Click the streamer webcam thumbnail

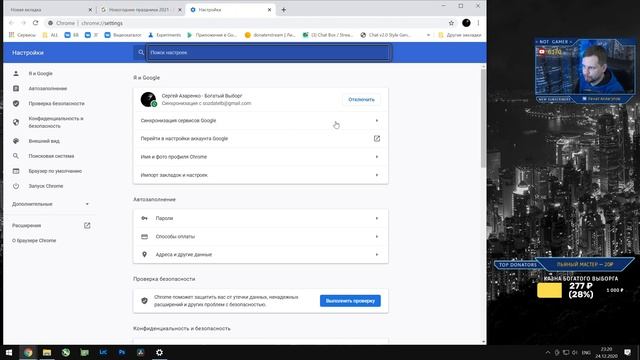[x=585, y=69]
